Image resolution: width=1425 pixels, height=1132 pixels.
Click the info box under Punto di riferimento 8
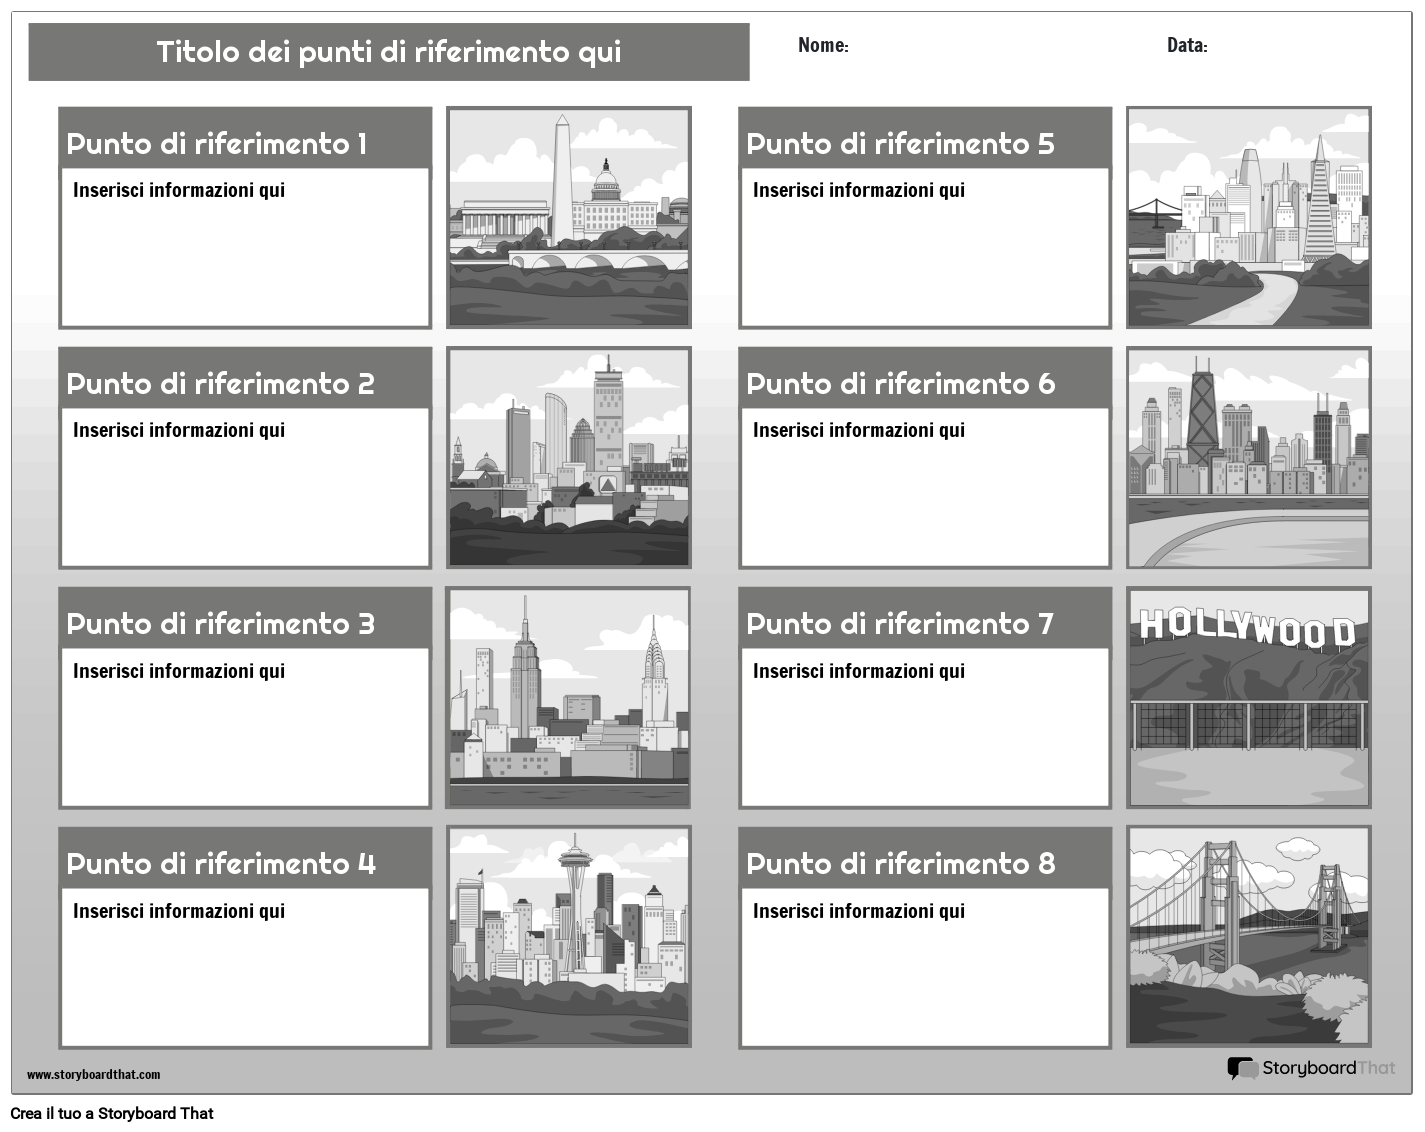pos(925,967)
